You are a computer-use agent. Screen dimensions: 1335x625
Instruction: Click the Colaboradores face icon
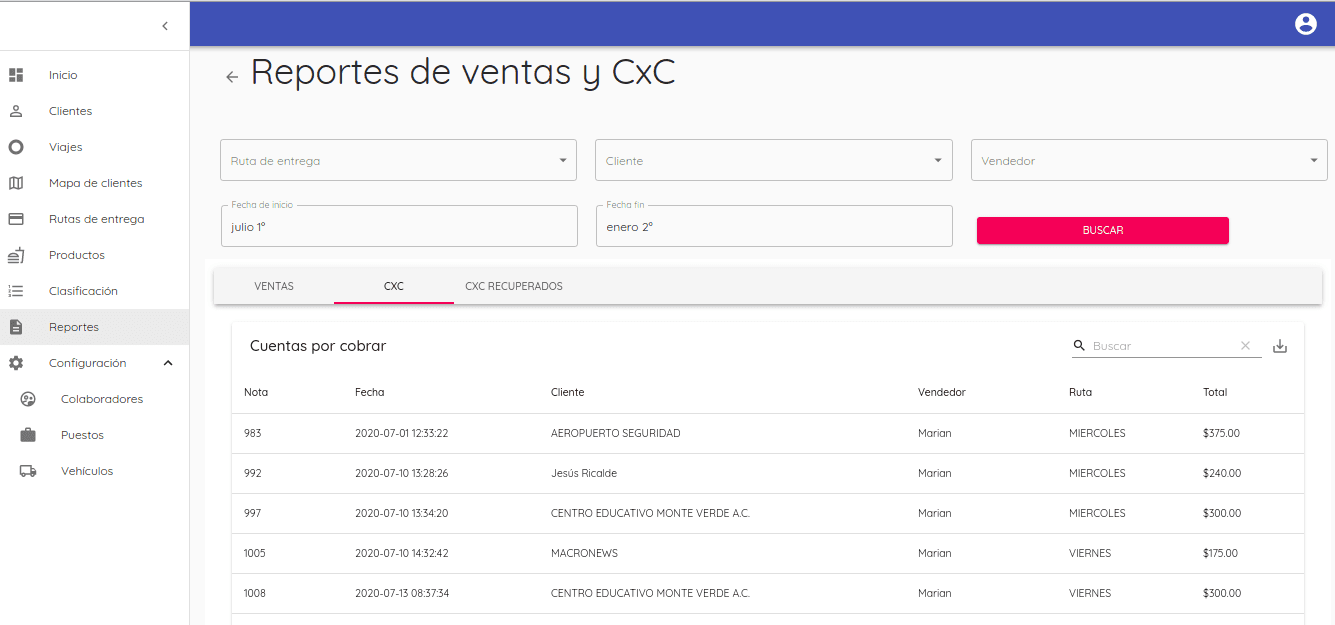pos(28,399)
